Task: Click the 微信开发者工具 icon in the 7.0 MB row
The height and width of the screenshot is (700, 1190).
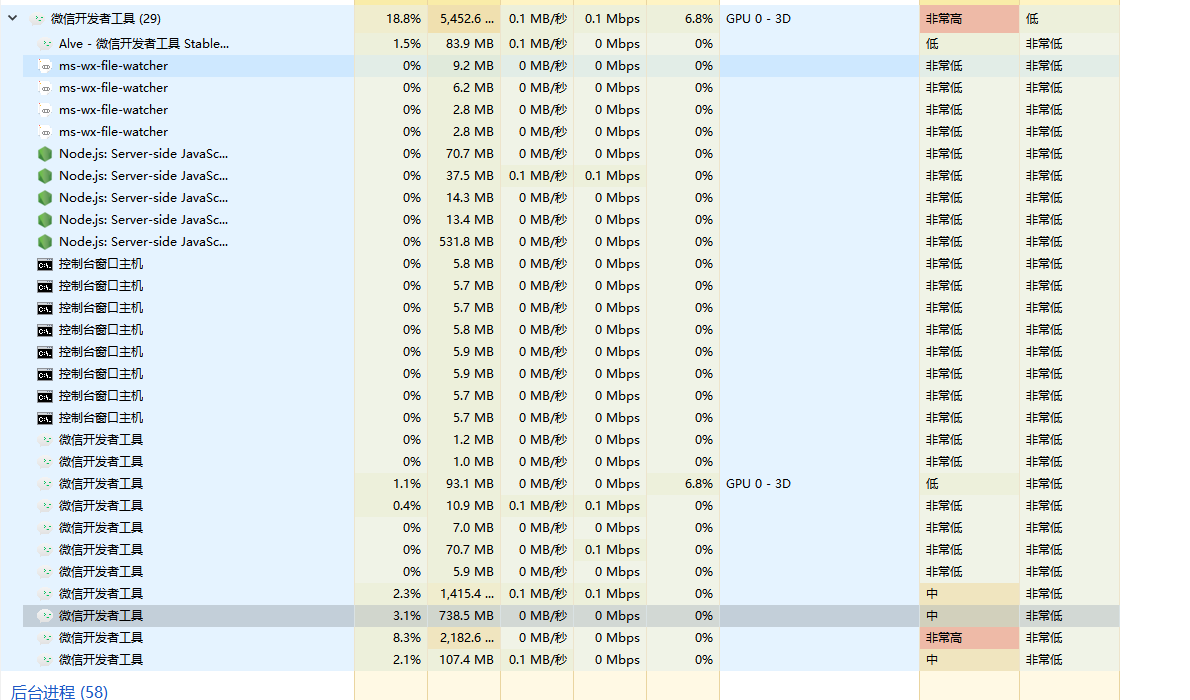Action: [x=46, y=528]
